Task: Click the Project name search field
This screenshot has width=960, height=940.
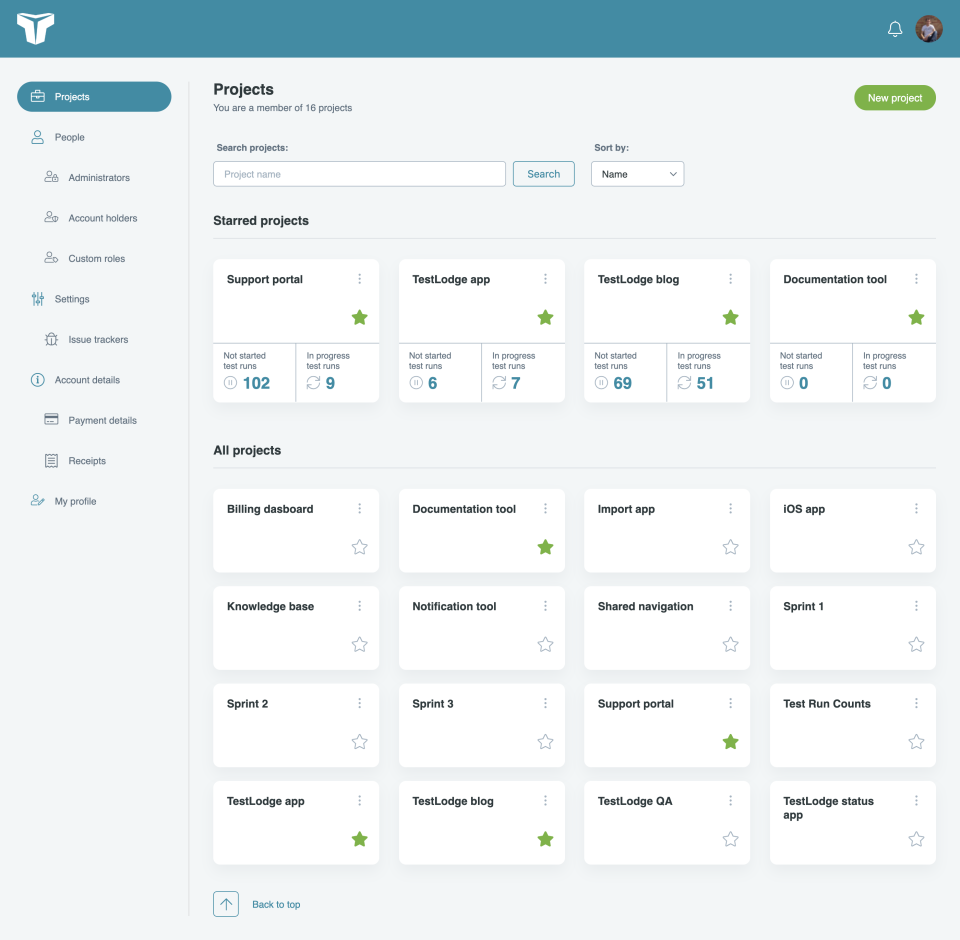Action: coord(358,173)
